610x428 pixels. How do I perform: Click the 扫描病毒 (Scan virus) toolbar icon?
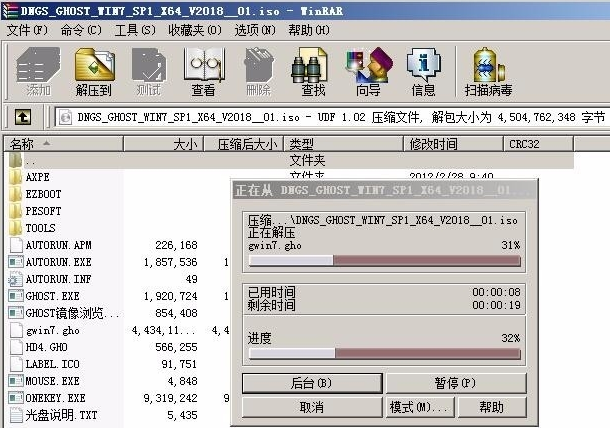pos(488,72)
